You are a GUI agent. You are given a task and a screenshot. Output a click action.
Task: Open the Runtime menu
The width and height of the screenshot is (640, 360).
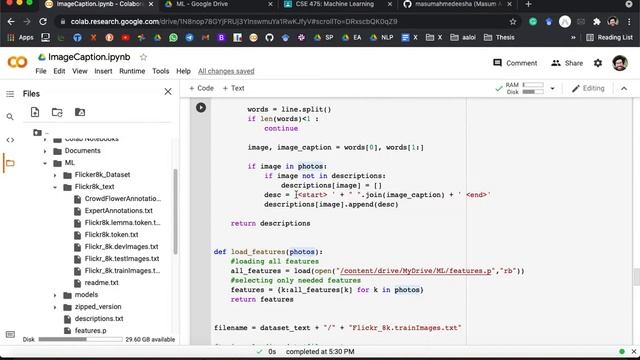[132, 71]
